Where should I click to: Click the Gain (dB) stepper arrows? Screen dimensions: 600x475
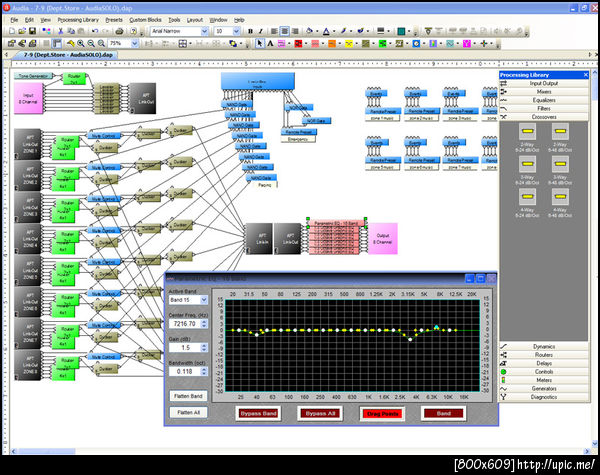[204, 348]
